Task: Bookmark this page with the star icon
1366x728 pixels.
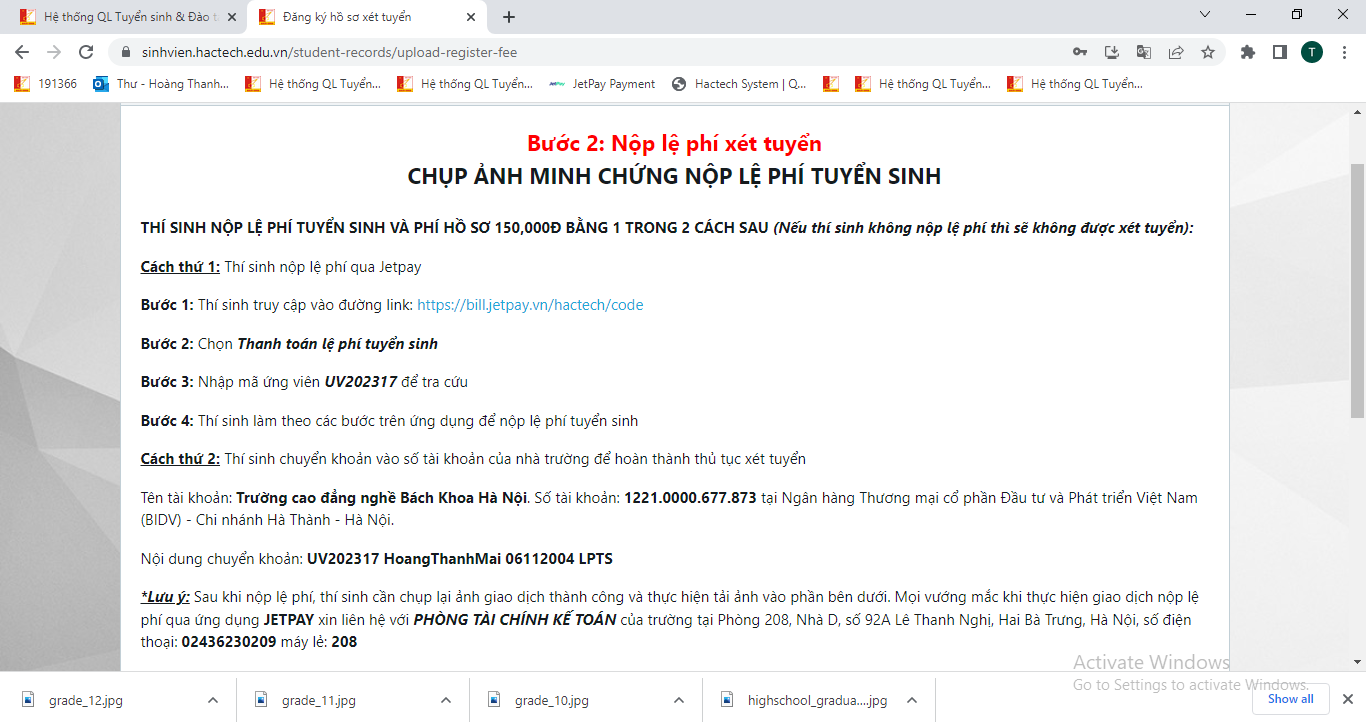Action: click(1208, 52)
